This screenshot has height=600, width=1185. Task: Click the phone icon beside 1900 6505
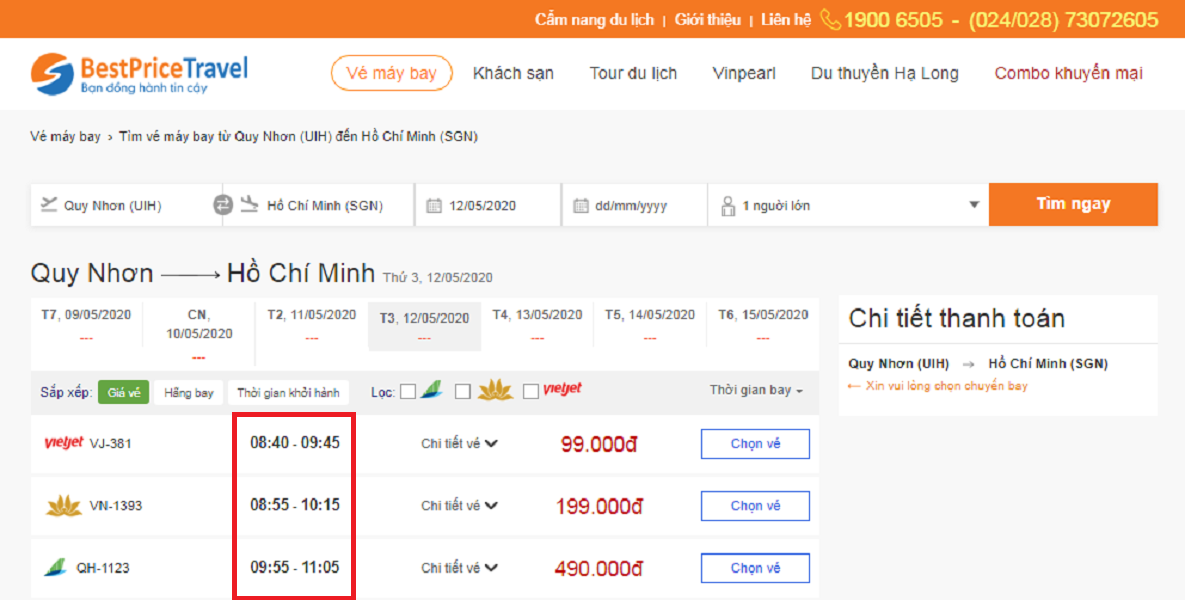click(830, 20)
